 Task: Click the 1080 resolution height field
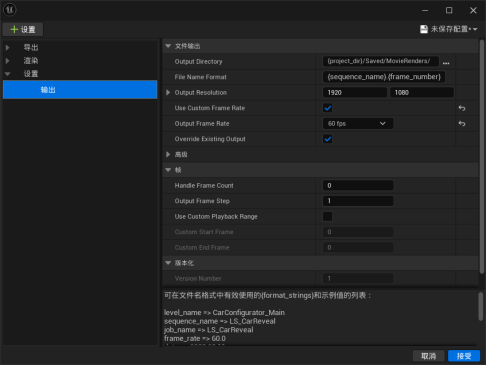coord(422,92)
